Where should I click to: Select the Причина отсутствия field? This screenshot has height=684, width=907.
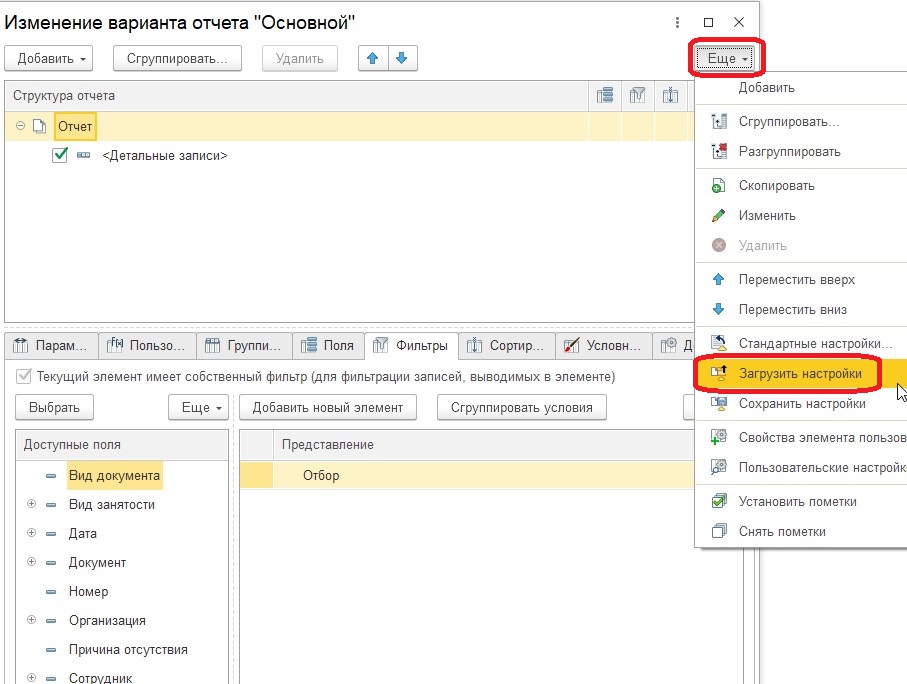point(128,649)
